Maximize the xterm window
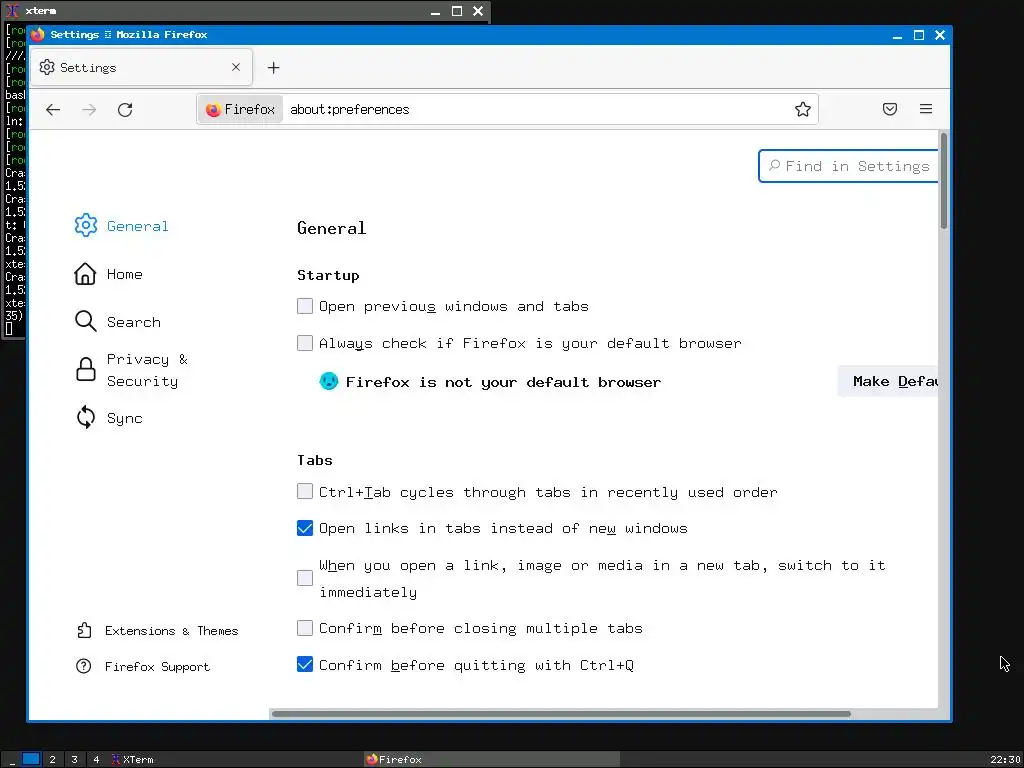Screen dimensions: 1024x768 pyautogui.click(x=457, y=11)
